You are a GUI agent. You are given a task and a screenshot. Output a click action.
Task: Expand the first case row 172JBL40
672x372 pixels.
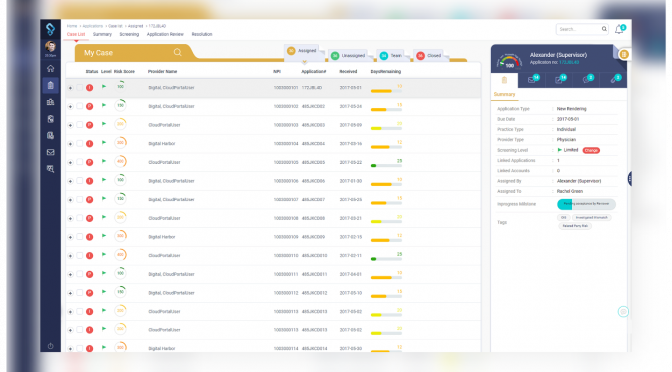coord(70,88)
